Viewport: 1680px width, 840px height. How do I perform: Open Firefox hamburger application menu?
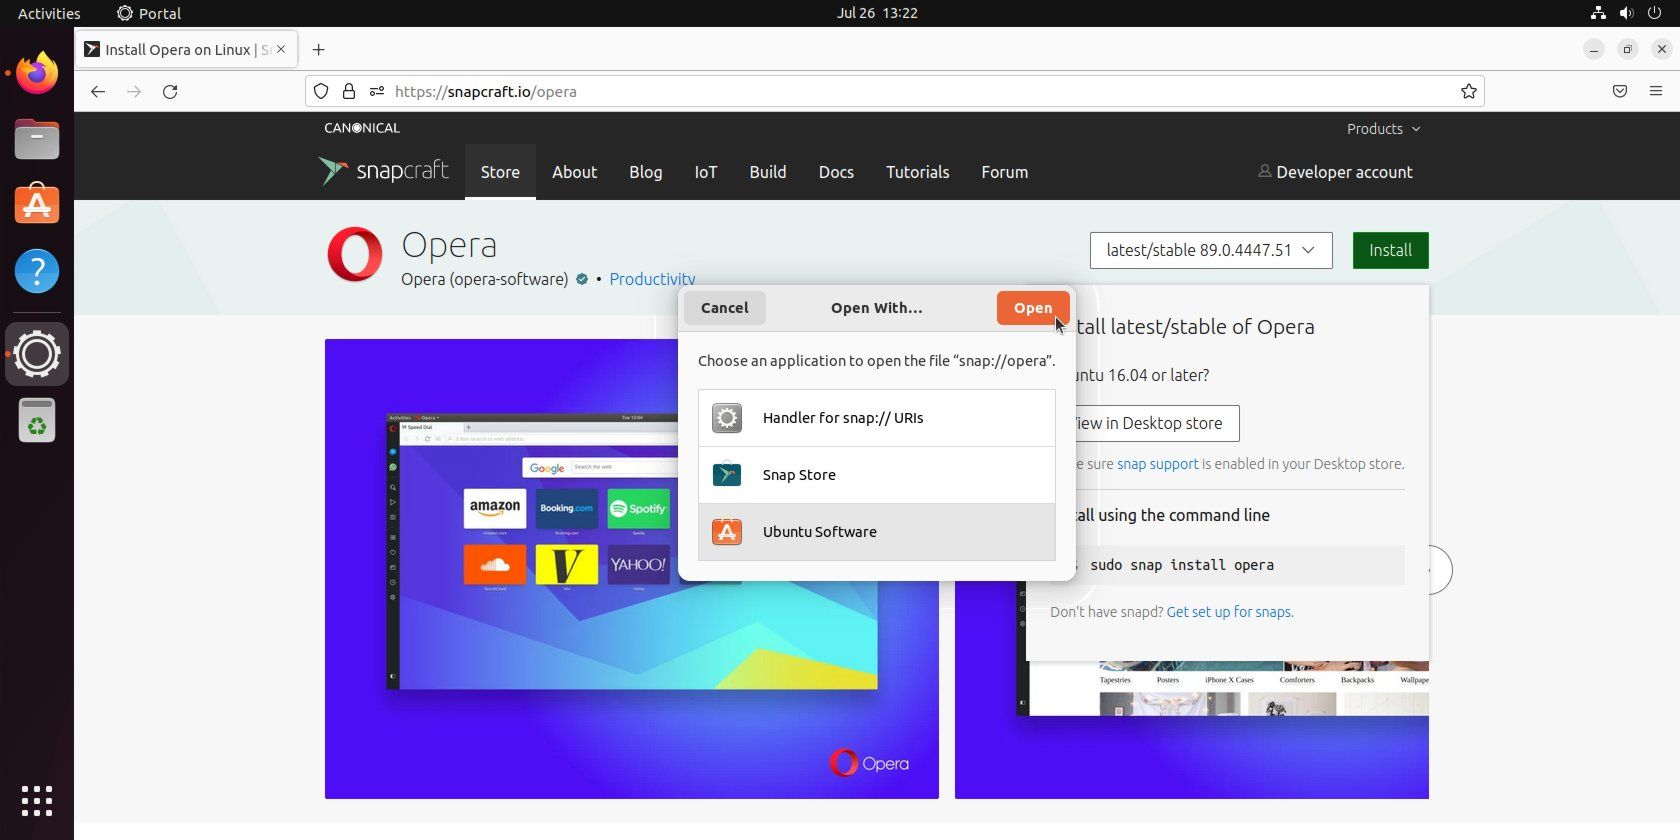[x=1656, y=91]
